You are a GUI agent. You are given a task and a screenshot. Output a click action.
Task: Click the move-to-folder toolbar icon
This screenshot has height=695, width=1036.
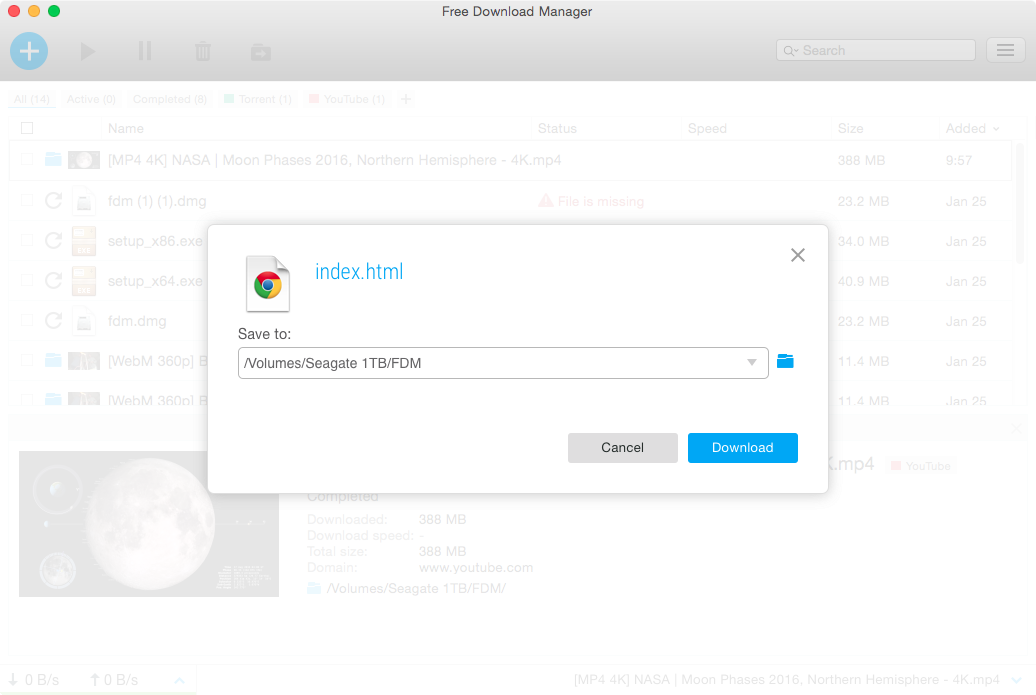tap(261, 52)
